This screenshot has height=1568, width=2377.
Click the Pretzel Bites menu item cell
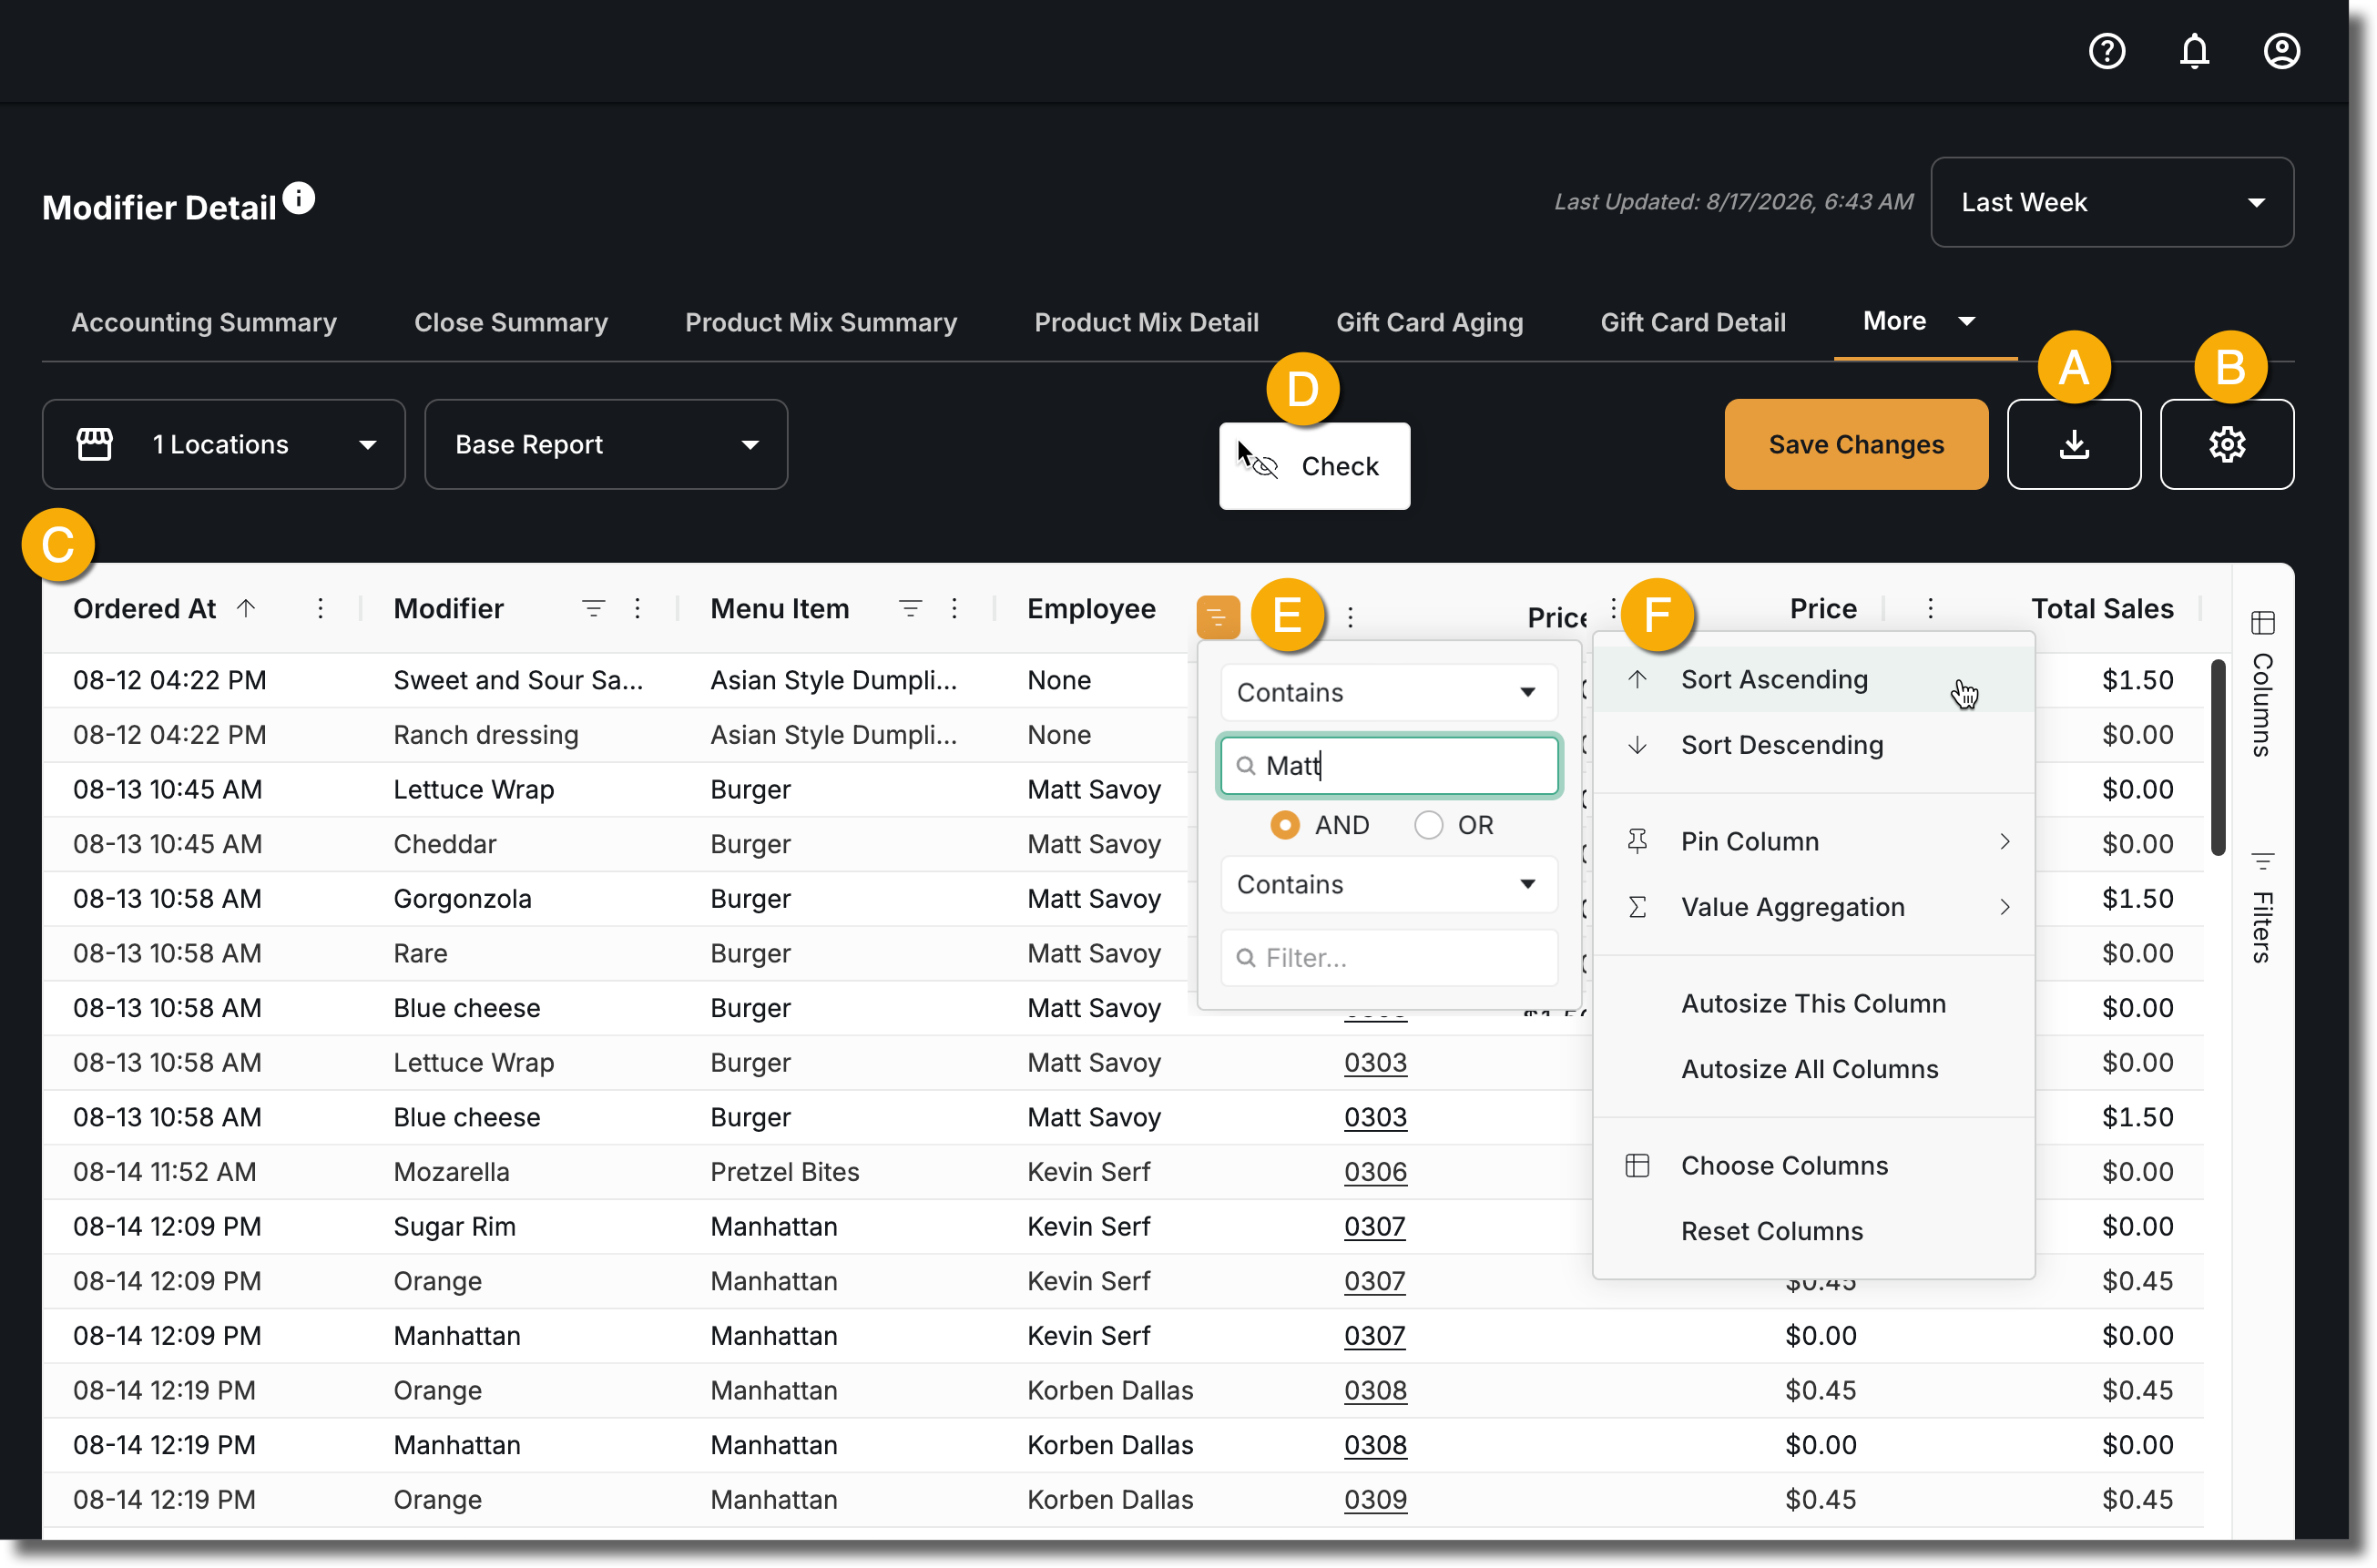click(x=785, y=1171)
